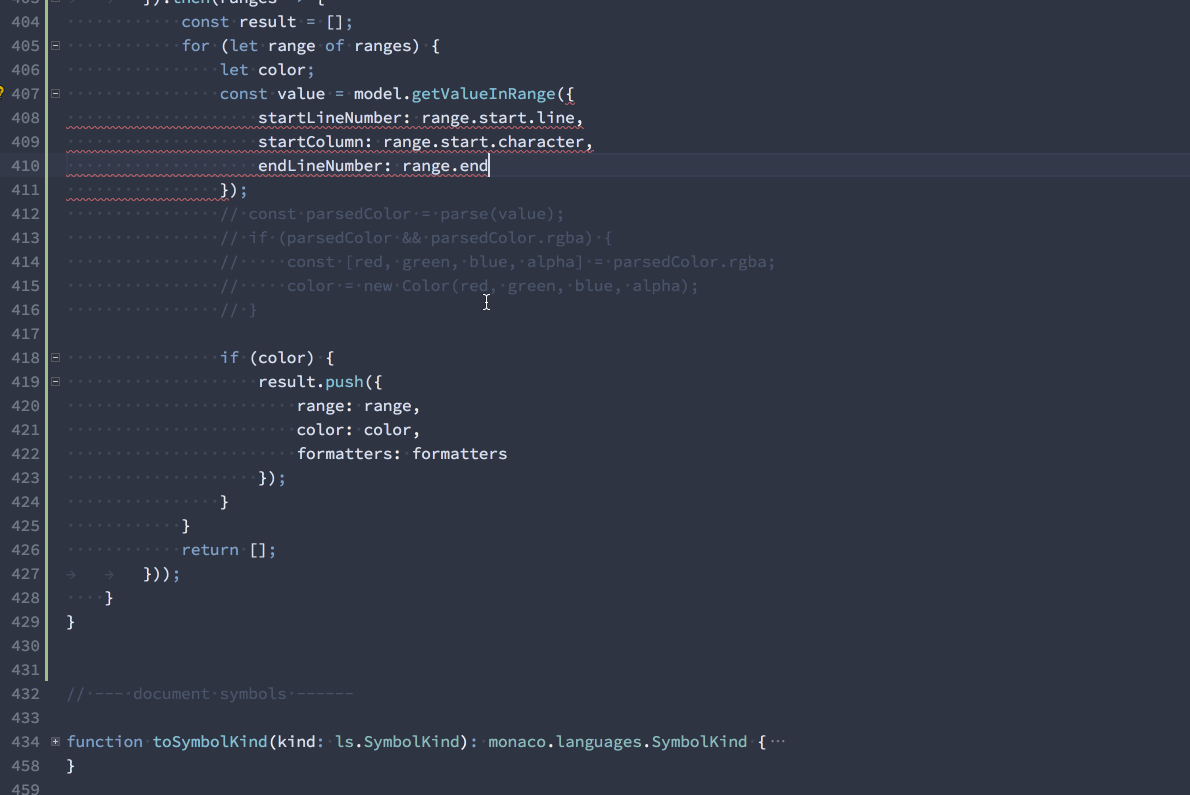Click line number 410 in the gutter
This screenshot has height=795, width=1190.
(x=25, y=165)
